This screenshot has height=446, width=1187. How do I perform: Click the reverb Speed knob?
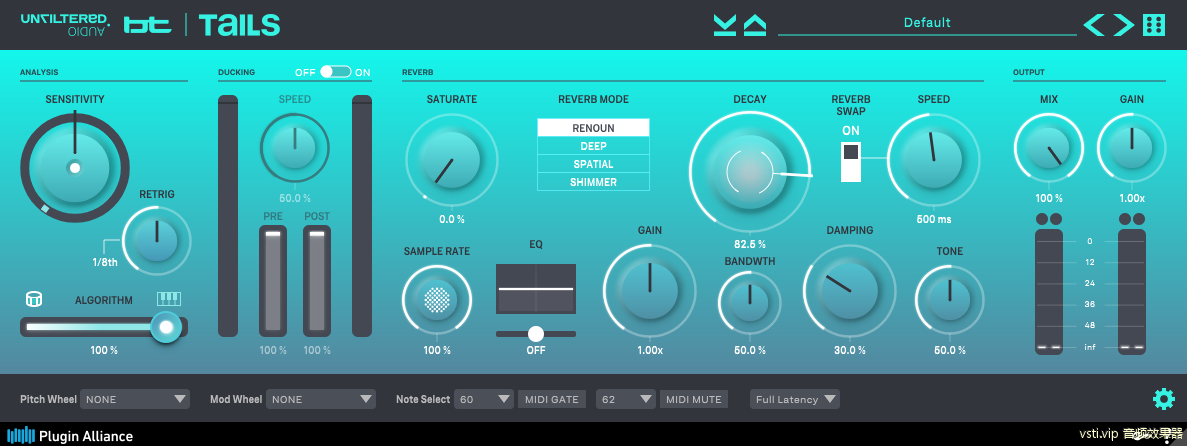(933, 160)
